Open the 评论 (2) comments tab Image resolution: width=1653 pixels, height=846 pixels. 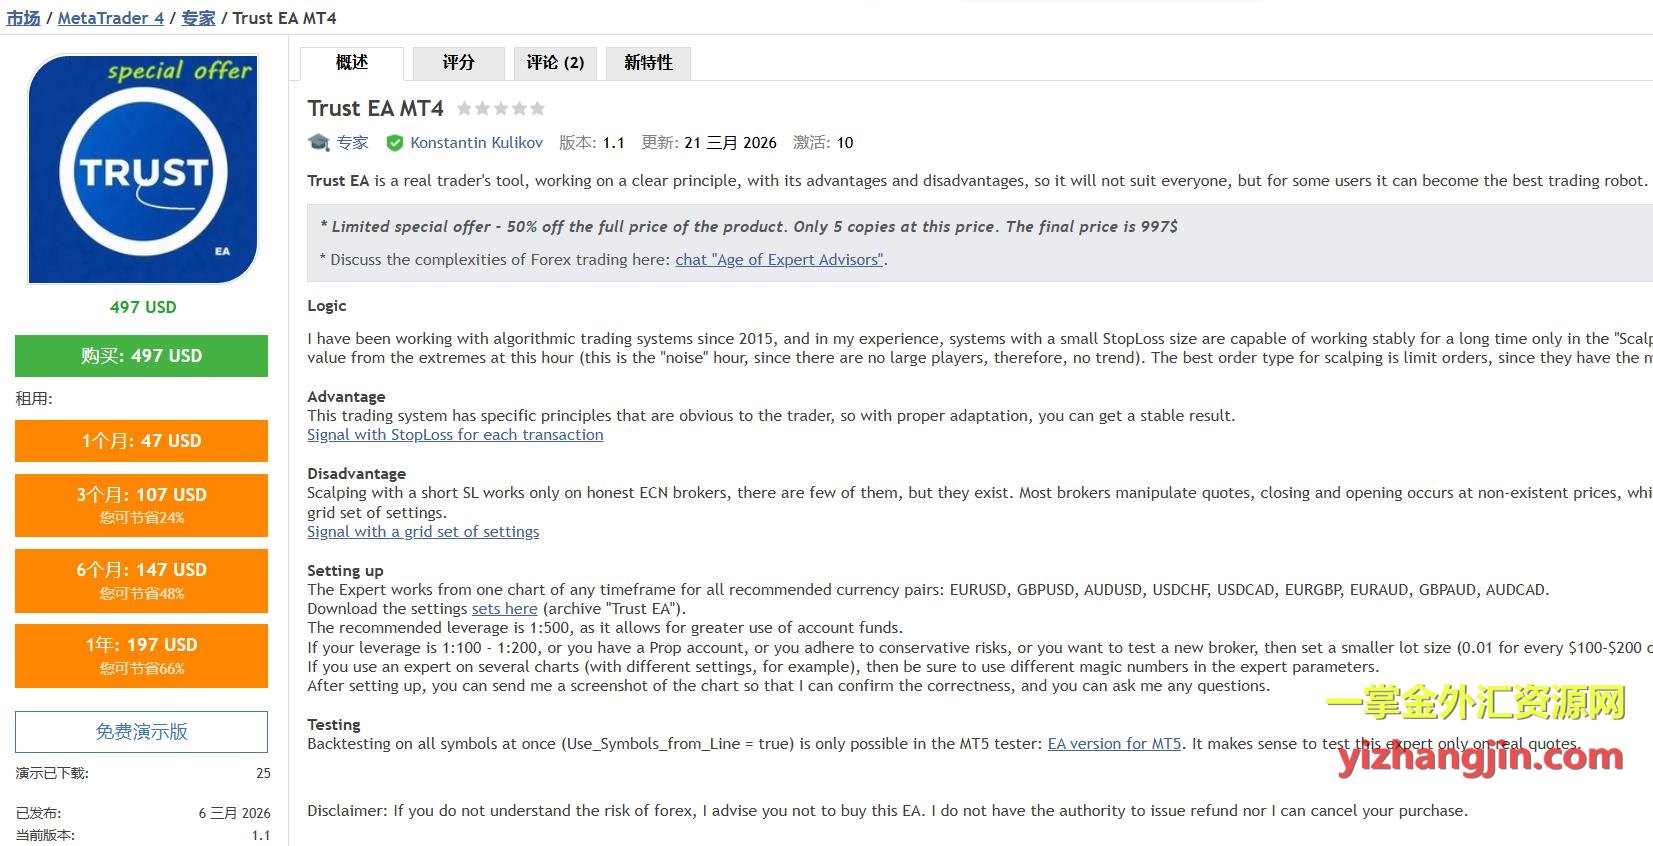click(555, 63)
